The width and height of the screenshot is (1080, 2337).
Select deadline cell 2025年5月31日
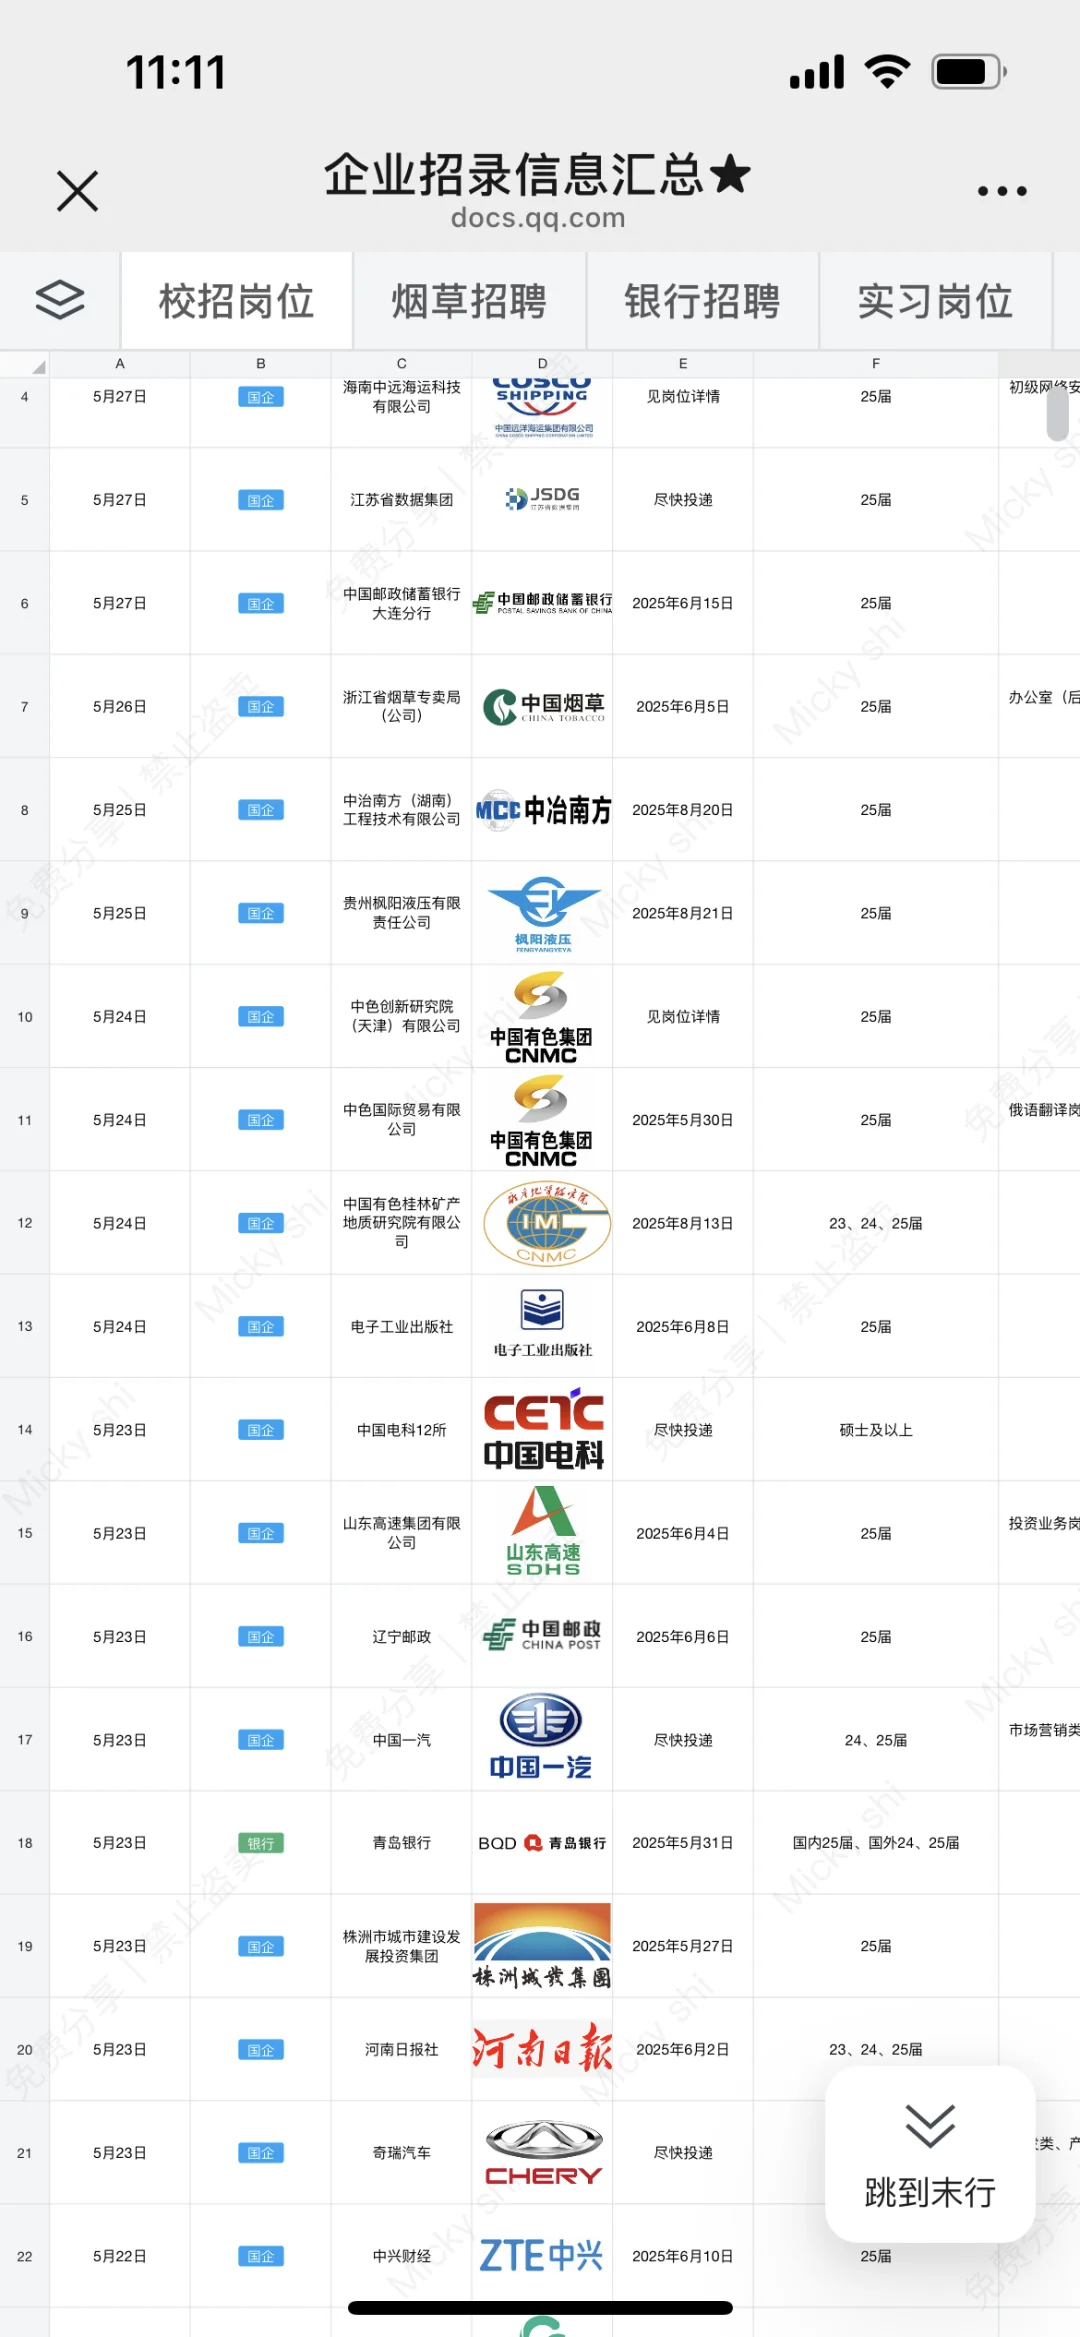point(683,1843)
